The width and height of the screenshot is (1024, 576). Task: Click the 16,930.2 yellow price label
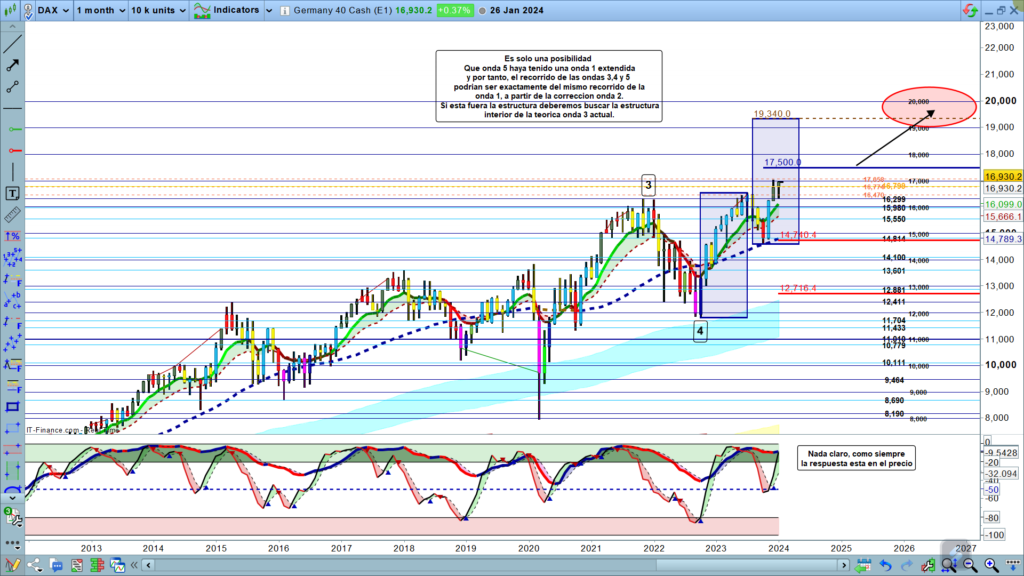point(1001,176)
